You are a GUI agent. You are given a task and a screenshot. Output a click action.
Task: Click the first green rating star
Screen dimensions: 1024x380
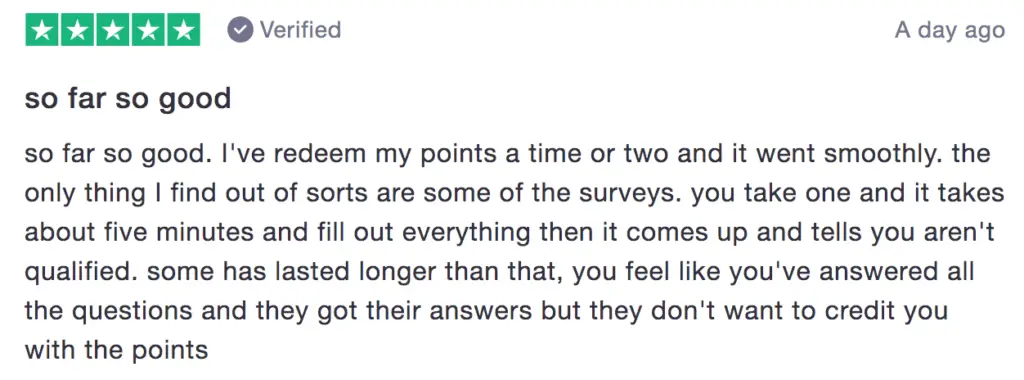[42, 30]
